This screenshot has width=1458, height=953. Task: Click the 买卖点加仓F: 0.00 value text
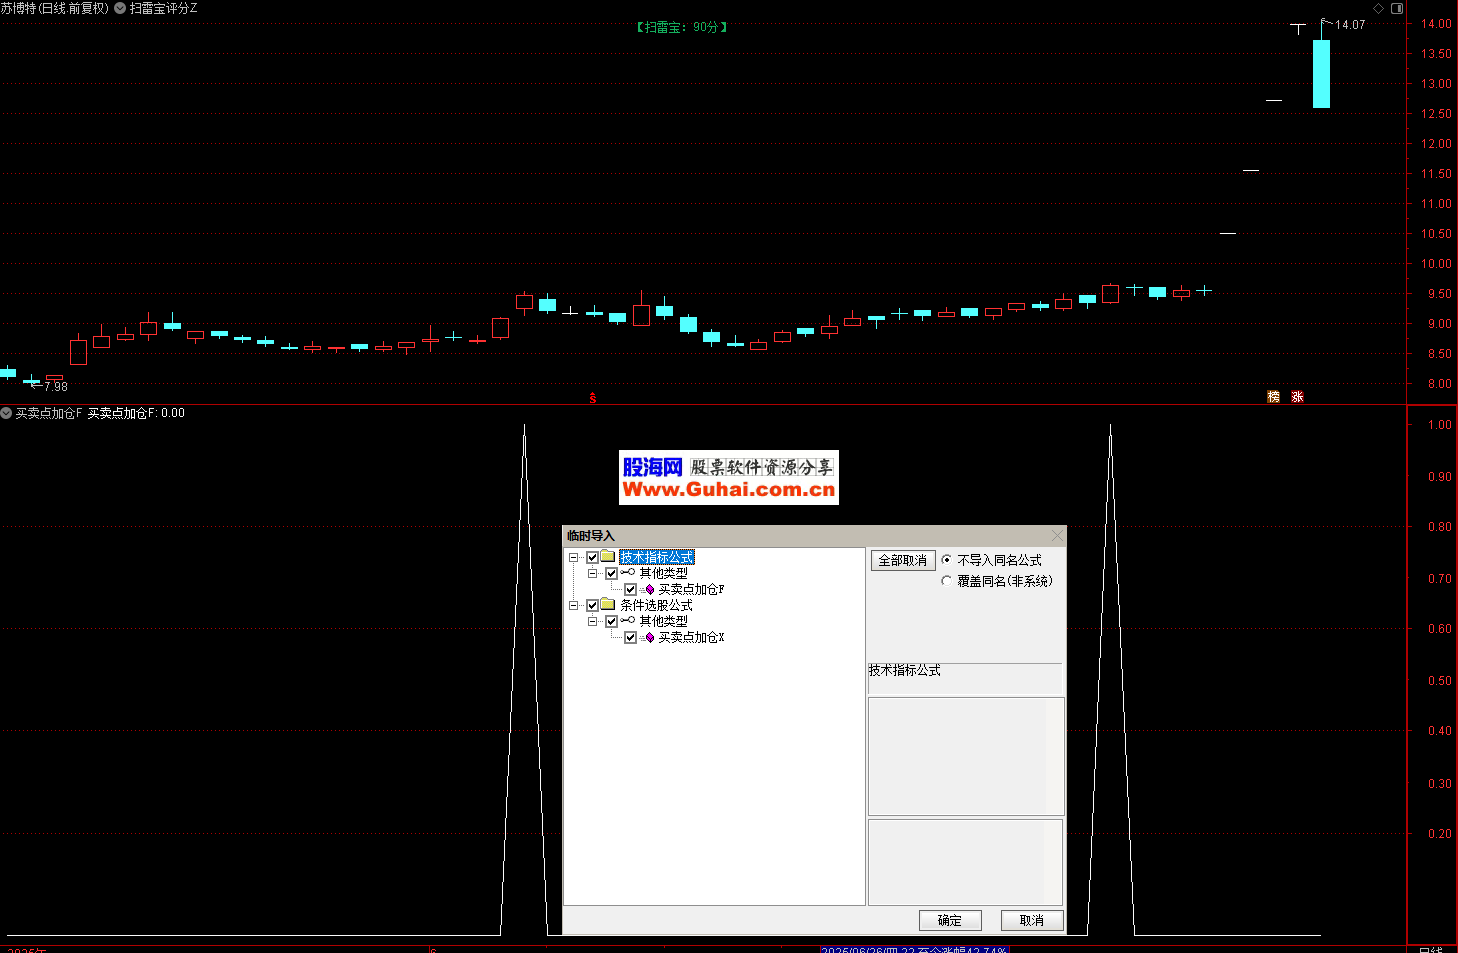(x=136, y=413)
